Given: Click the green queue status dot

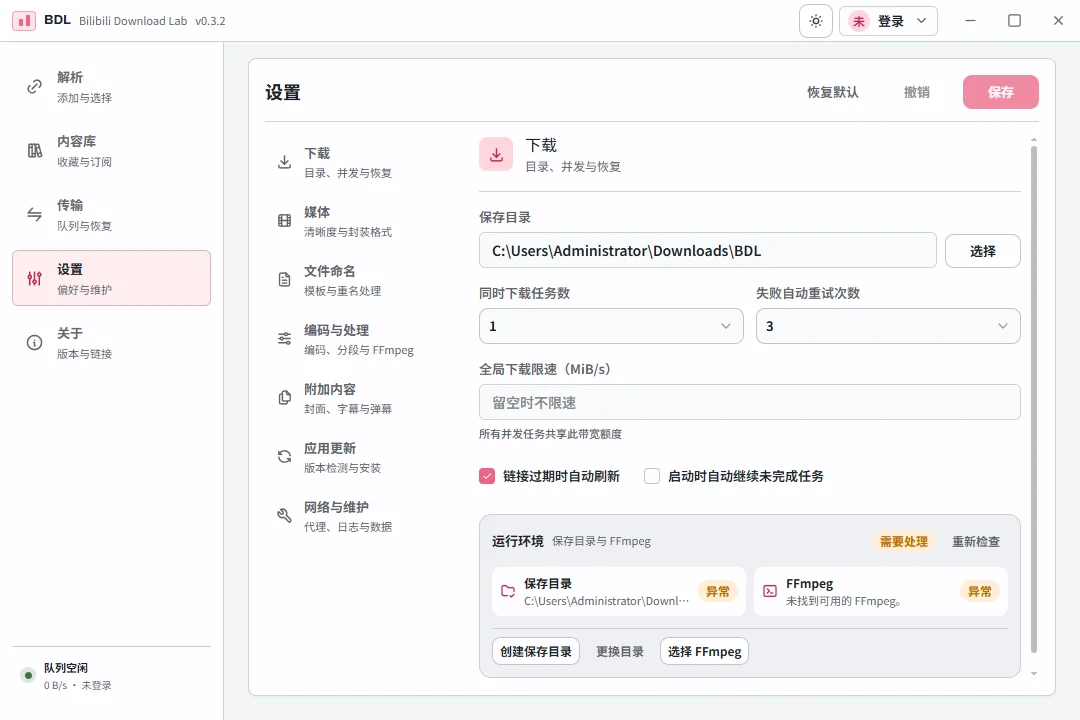Looking at the screenshot, I should pos(28,675).
